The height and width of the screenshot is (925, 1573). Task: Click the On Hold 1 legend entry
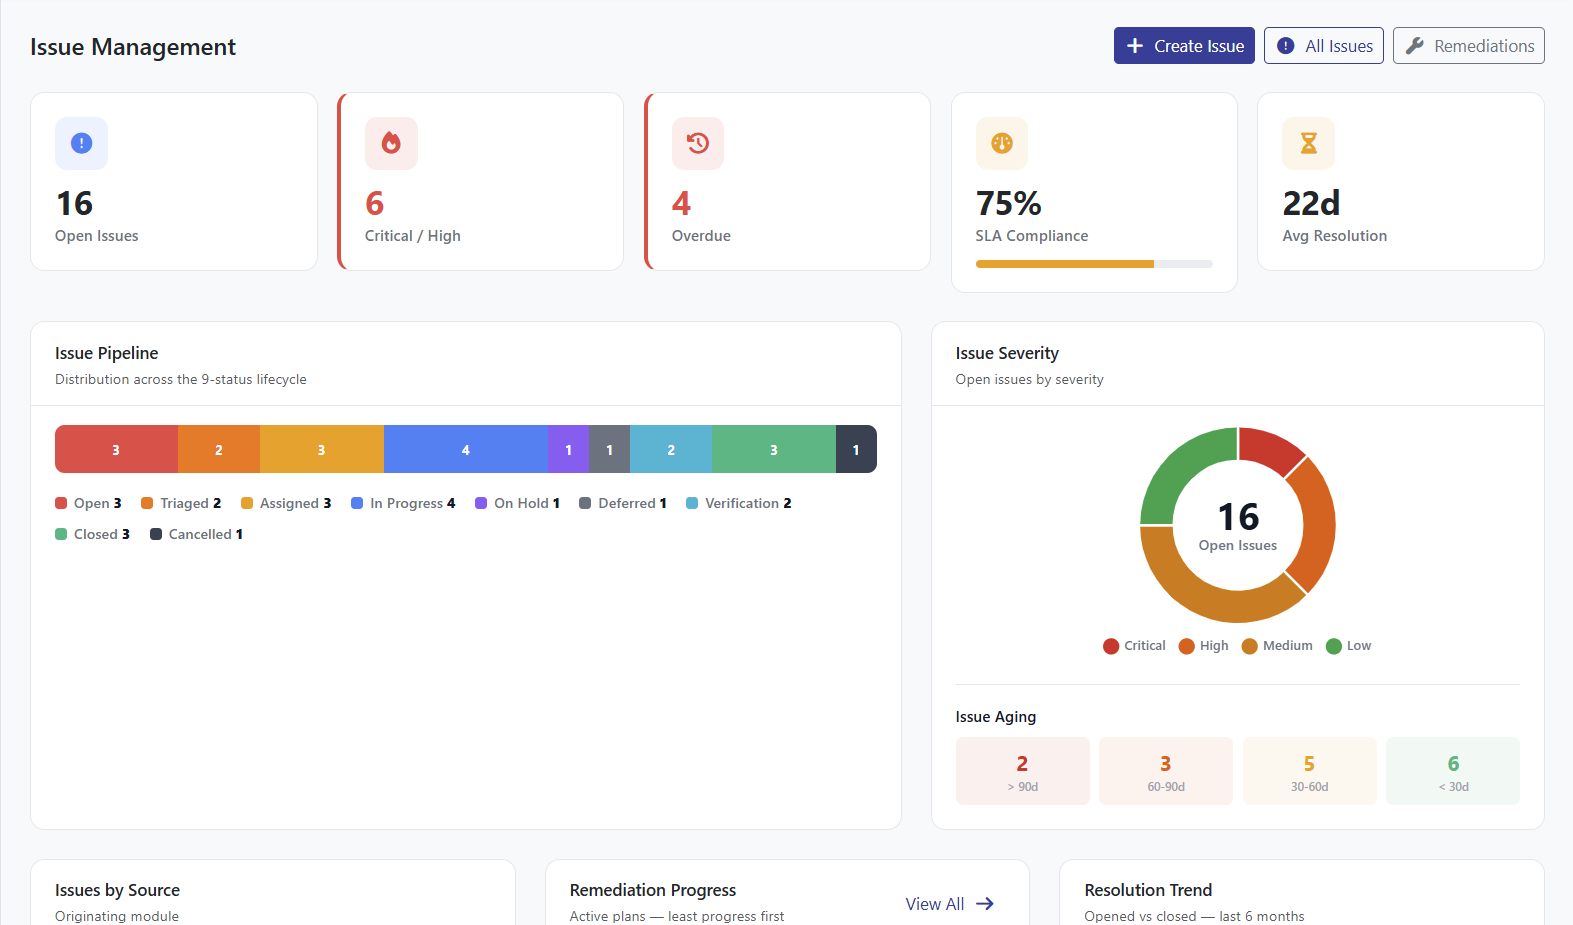517,503
